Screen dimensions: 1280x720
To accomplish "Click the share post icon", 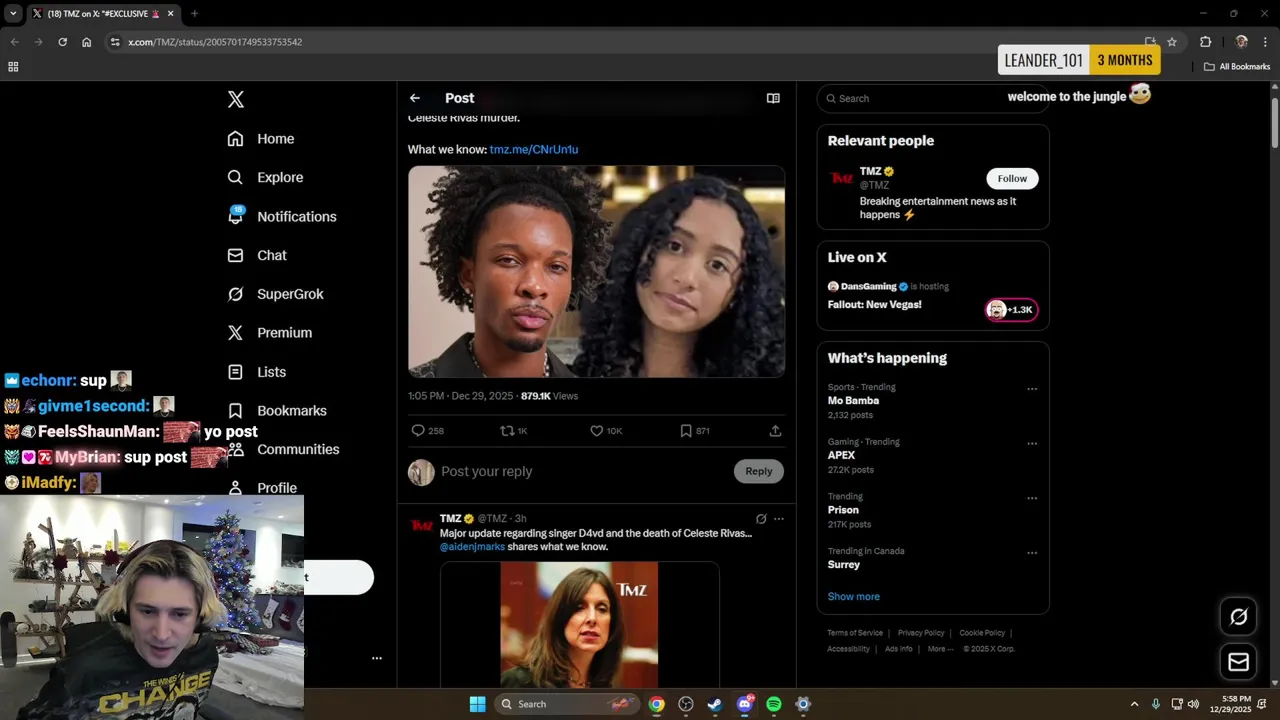I will (x=775, y=431).
